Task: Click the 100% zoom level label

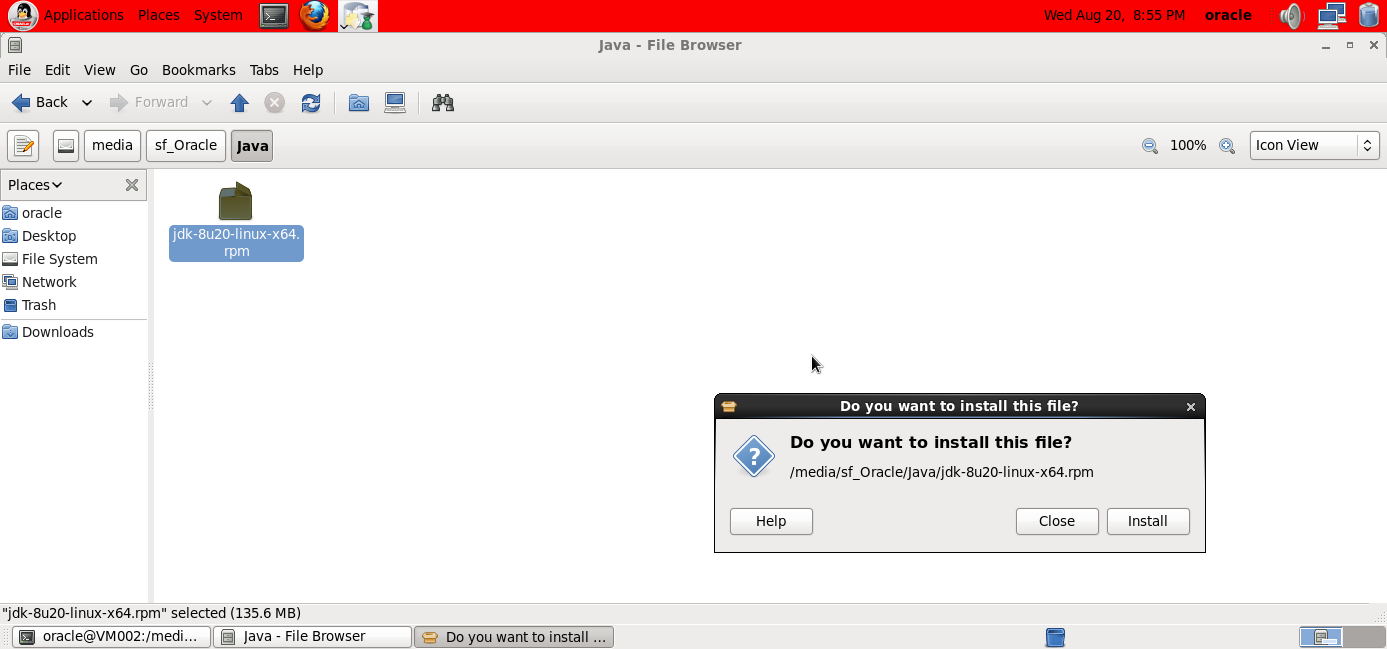Action: pos(1188,146)
